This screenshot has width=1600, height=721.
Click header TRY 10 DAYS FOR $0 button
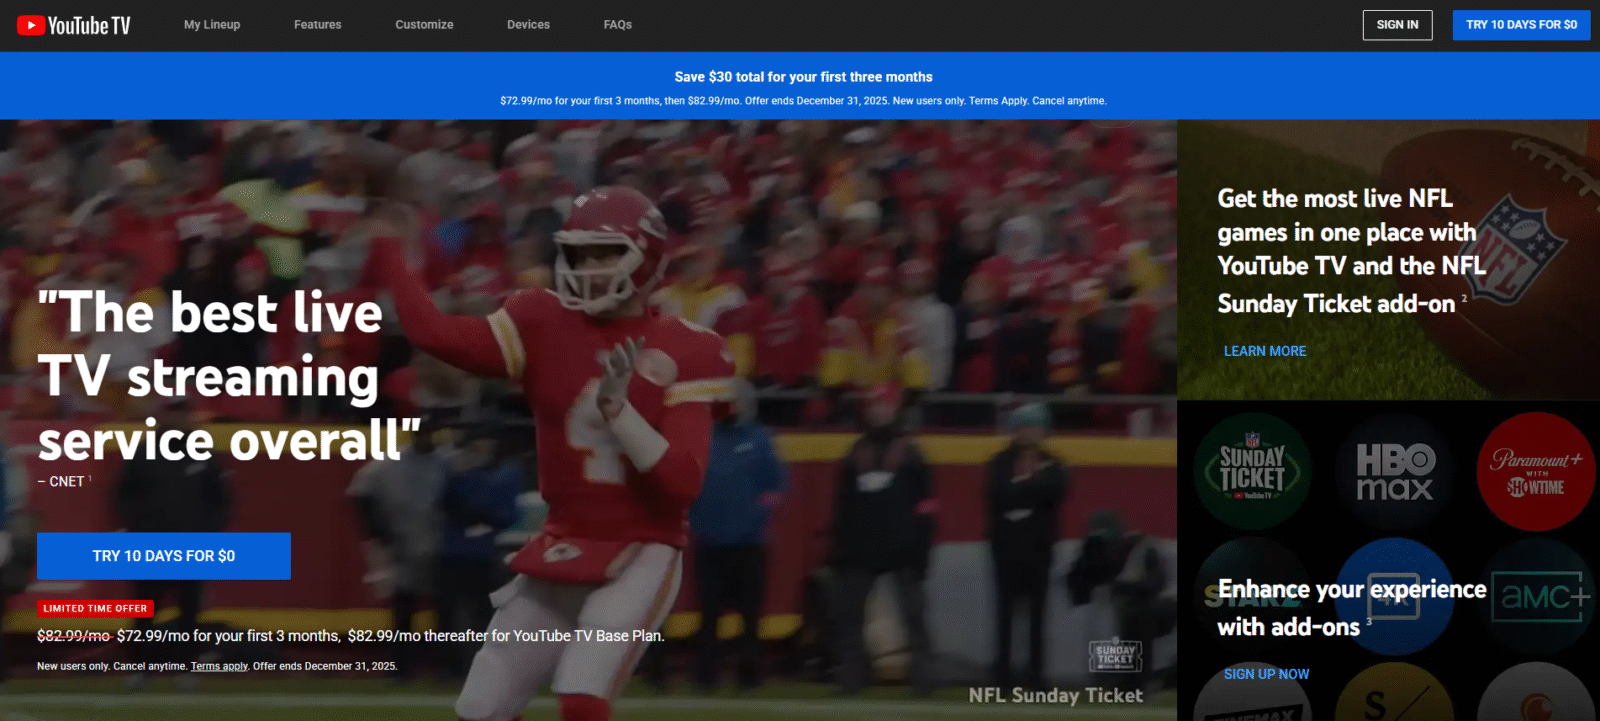point(1521,25)
